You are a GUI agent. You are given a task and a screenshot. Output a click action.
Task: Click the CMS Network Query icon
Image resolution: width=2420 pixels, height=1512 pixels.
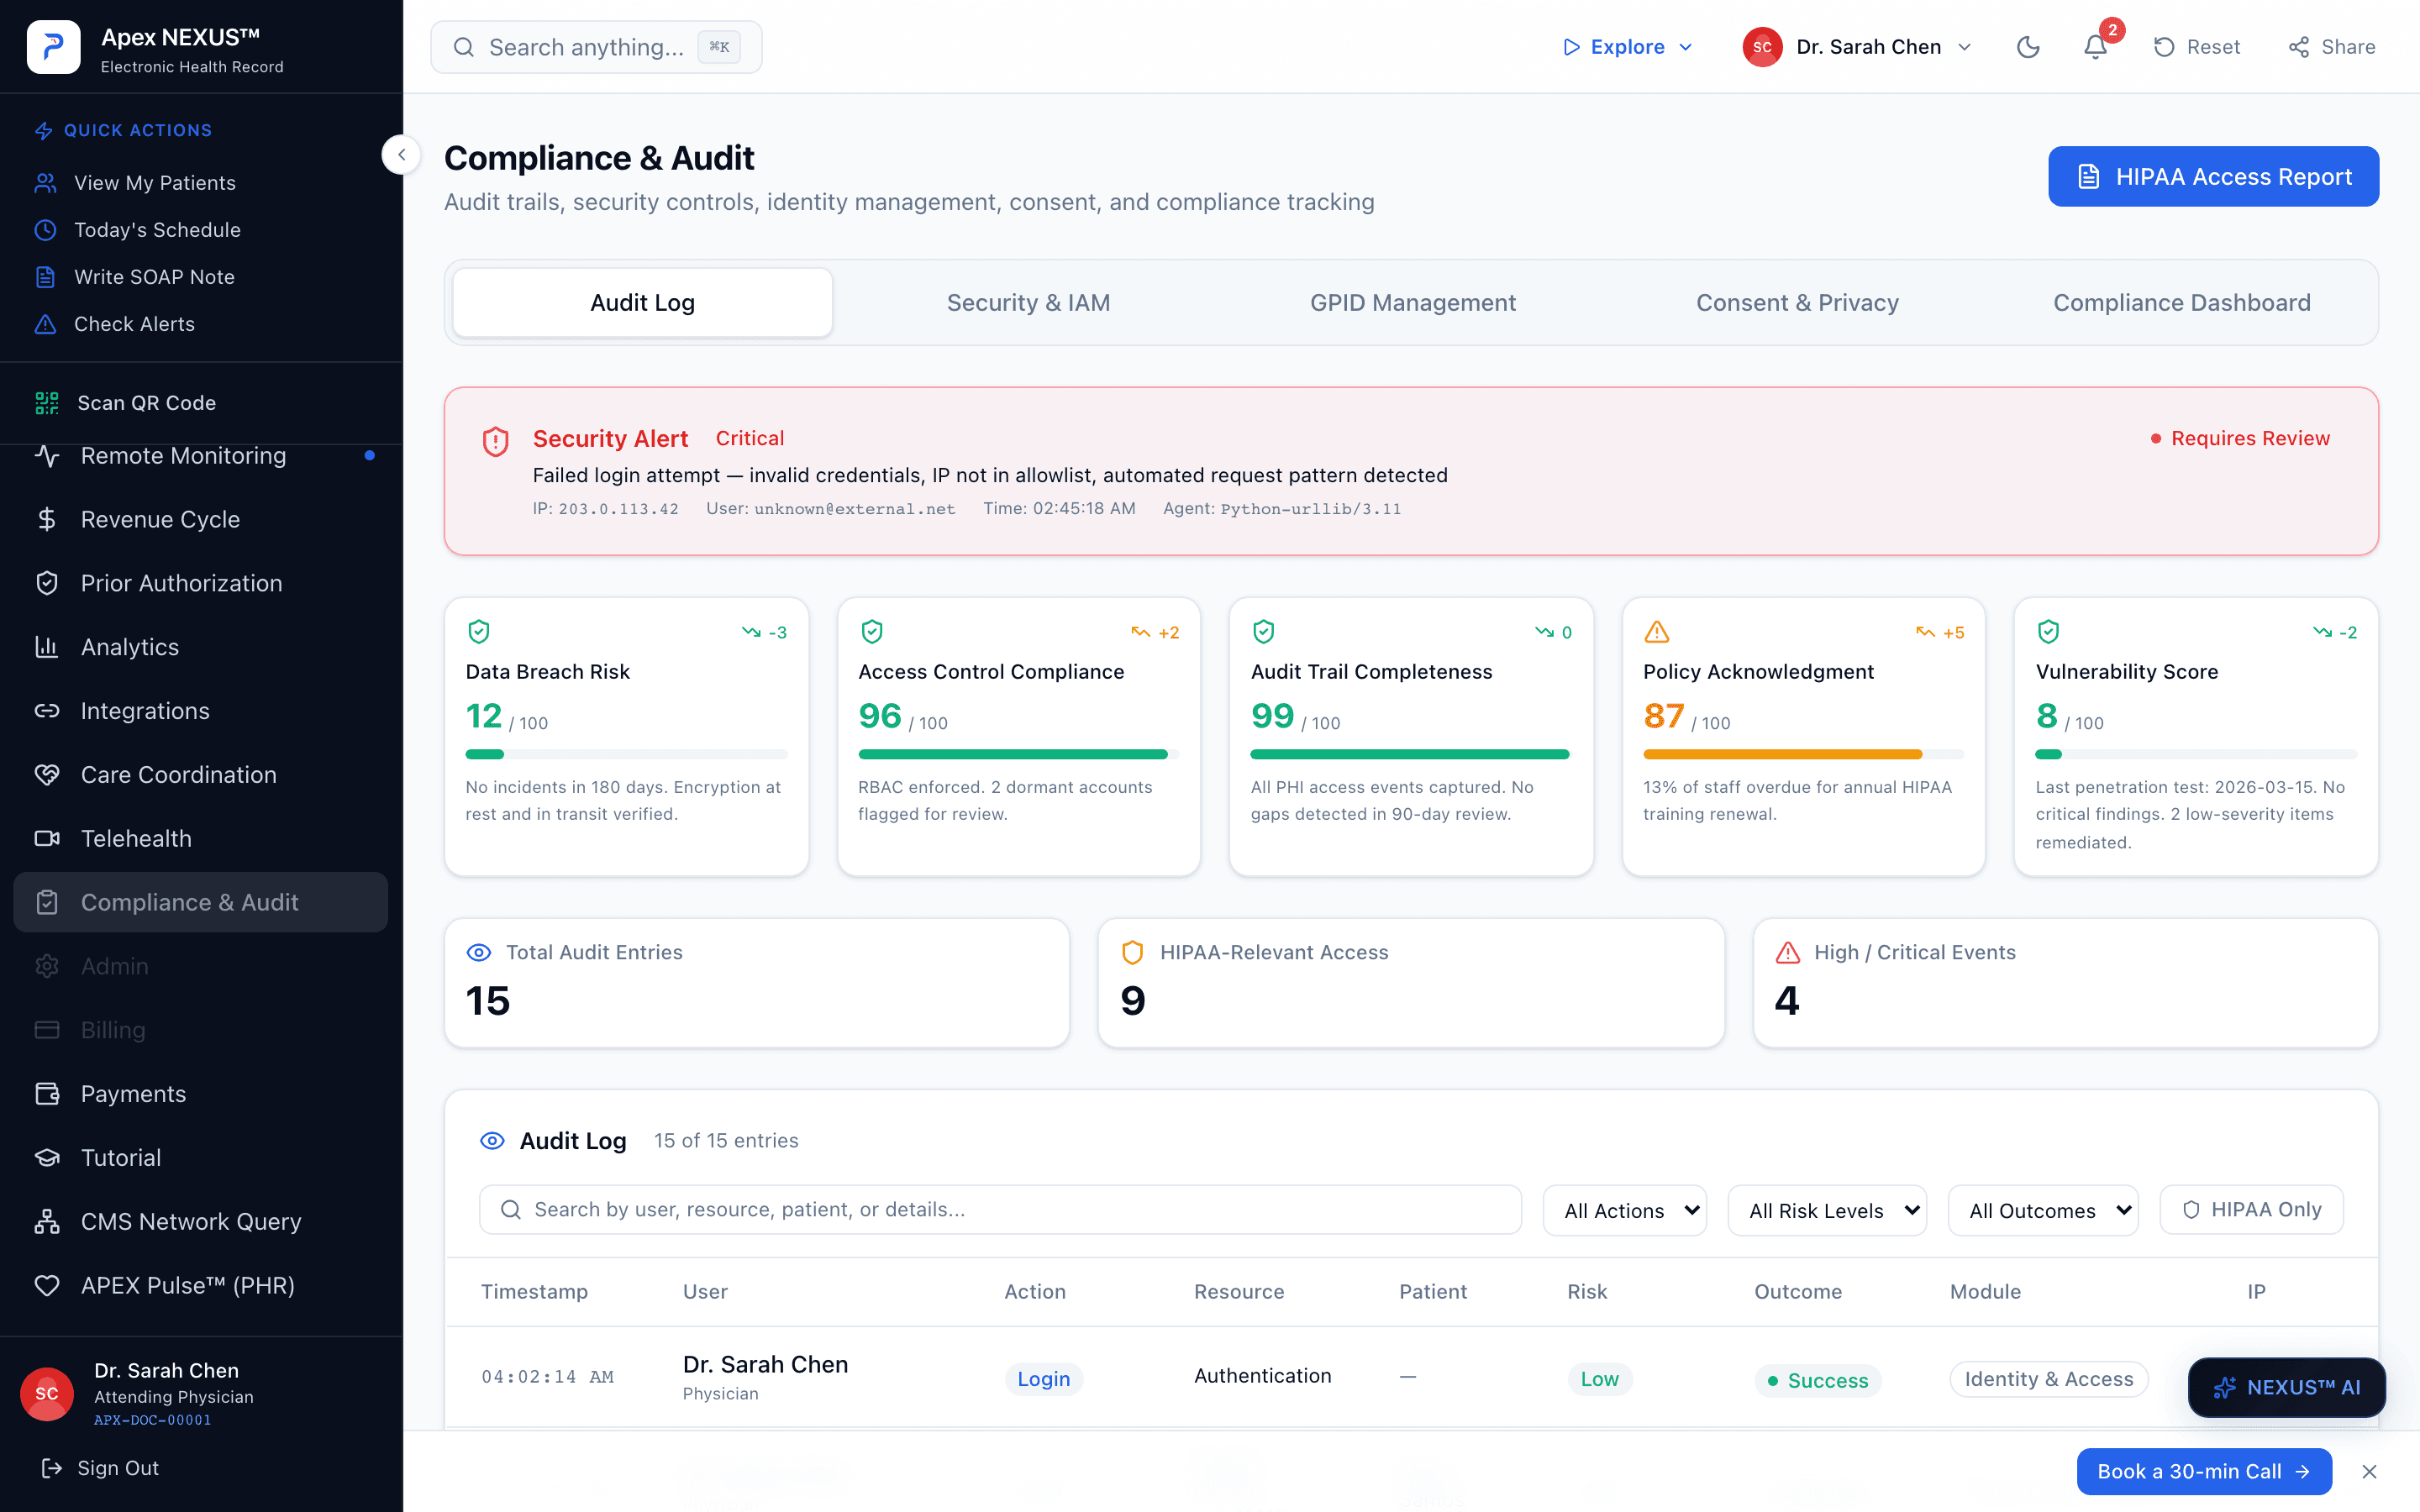click(x=47, y=1221)
